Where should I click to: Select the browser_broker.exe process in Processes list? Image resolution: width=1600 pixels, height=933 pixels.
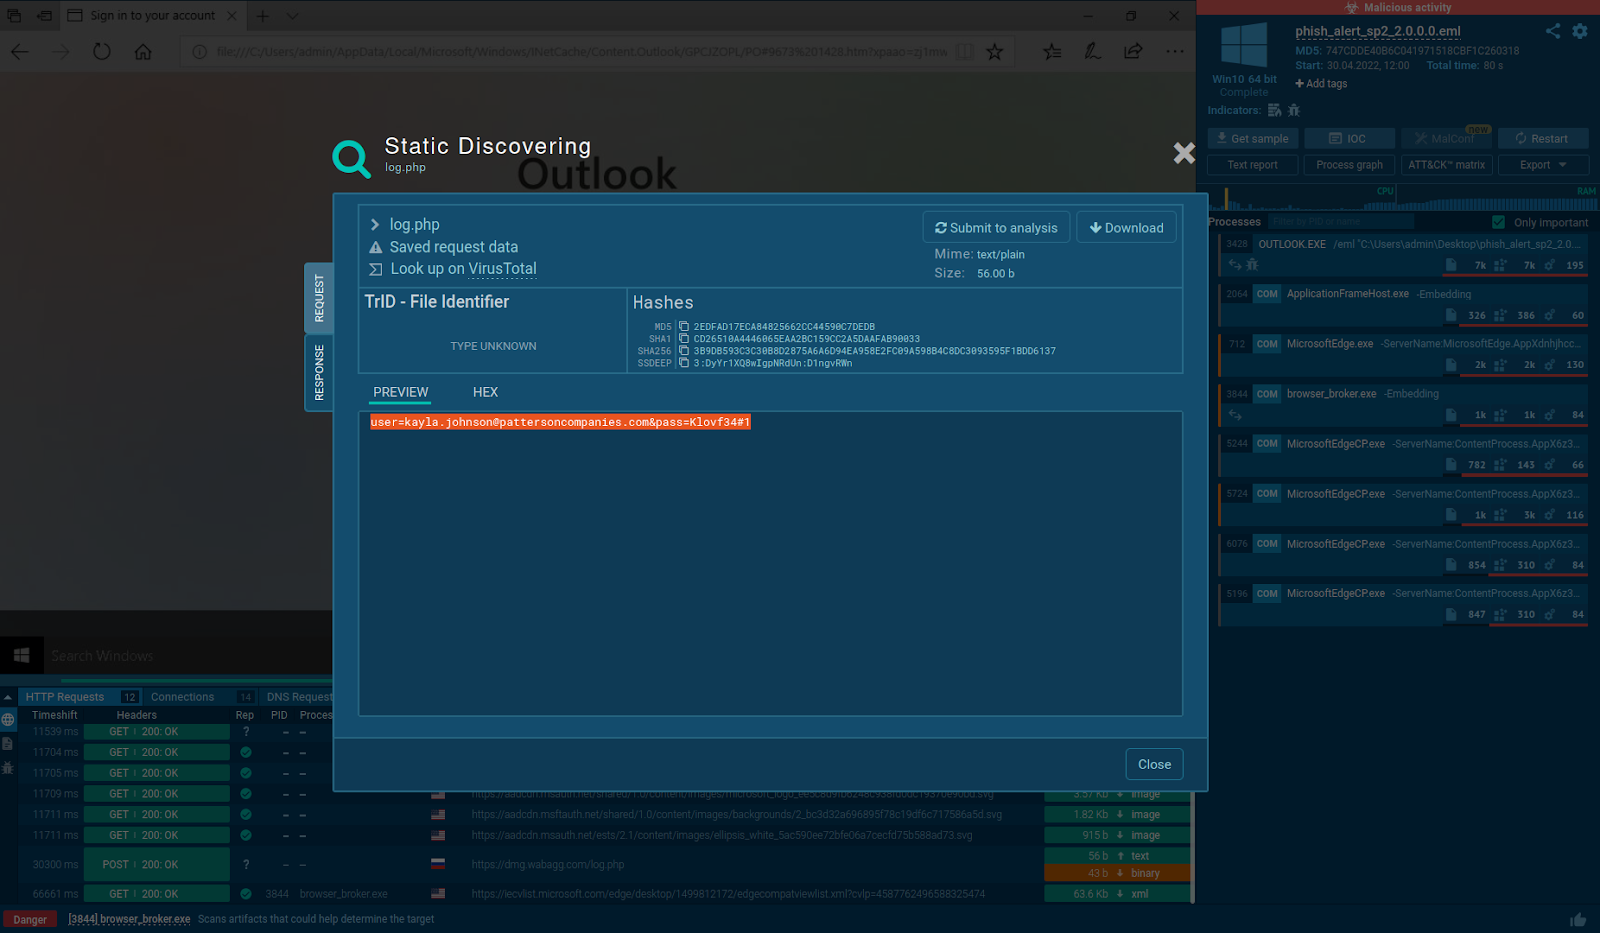1403,404
